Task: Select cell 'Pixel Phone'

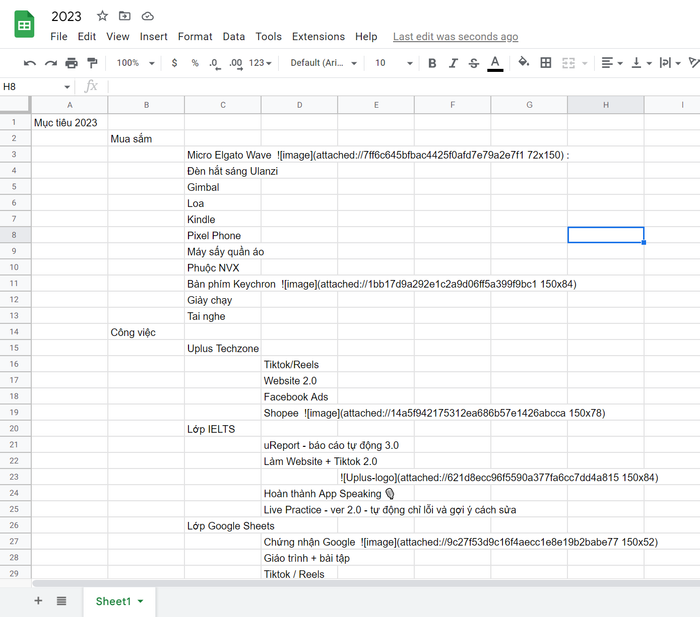Action: 223,235
